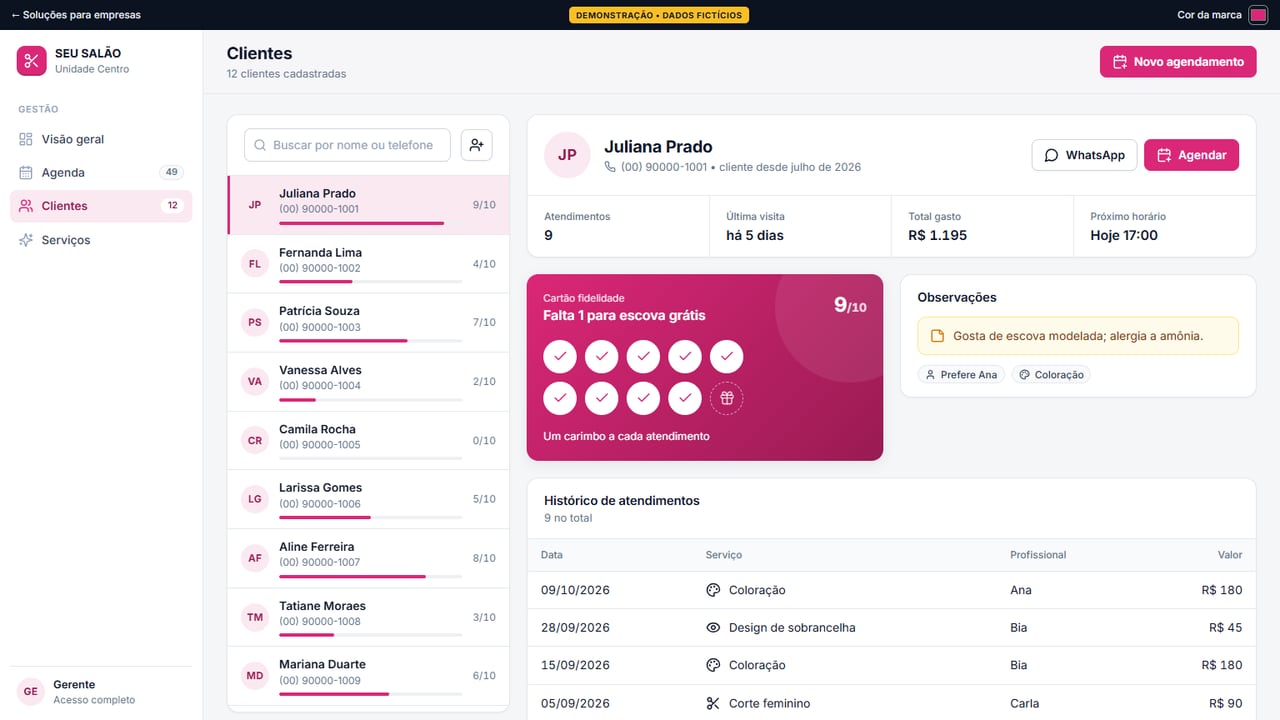Select Mariana Duarte in the client list
The image size is (1280, 720).
pos(368,676)
